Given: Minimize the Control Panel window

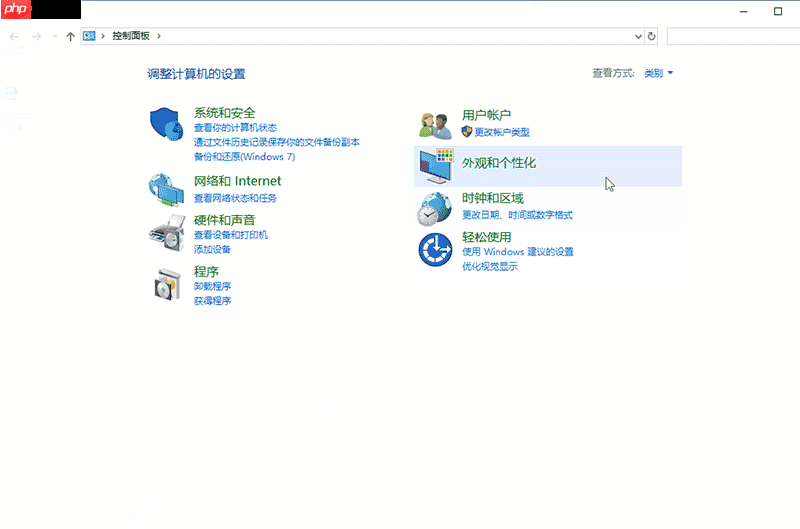Looking at the screenshot, I should point(743,11).
